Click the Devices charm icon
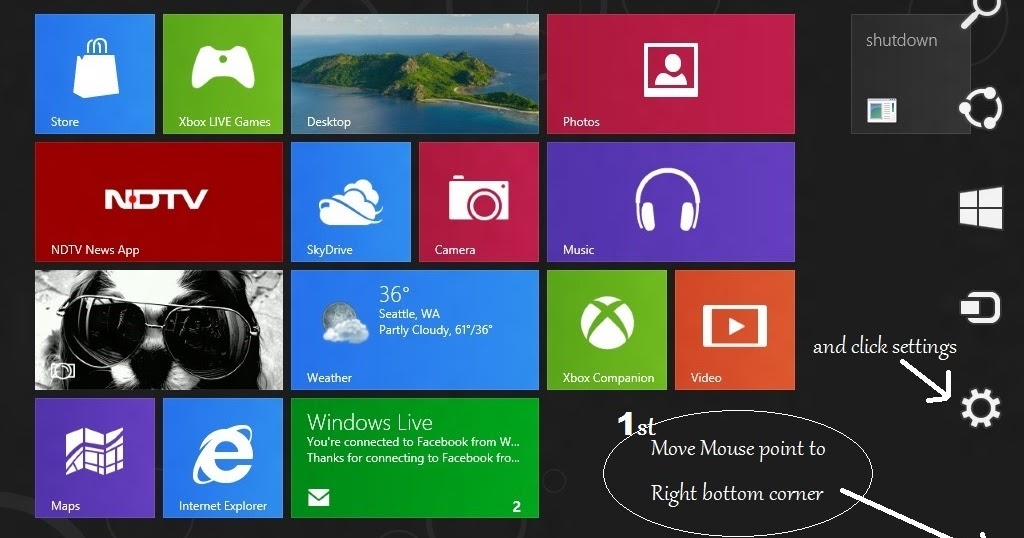 (x=981, y=307)
